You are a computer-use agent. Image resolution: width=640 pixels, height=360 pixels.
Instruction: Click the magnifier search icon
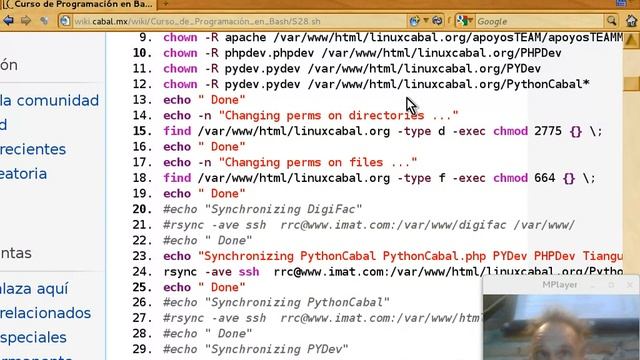coord(611,21)
